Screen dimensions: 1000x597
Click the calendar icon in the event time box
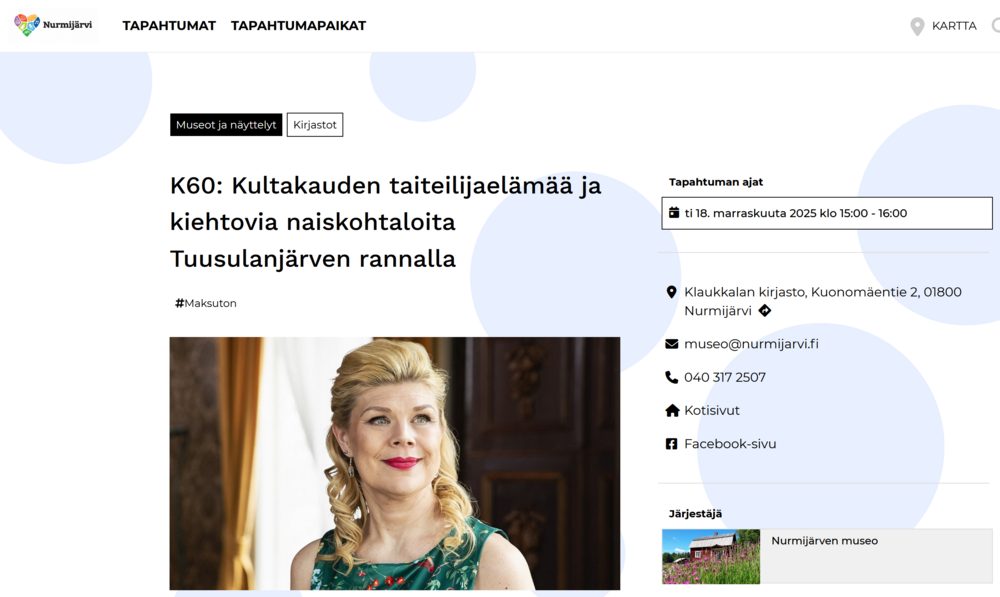[674, 213]
